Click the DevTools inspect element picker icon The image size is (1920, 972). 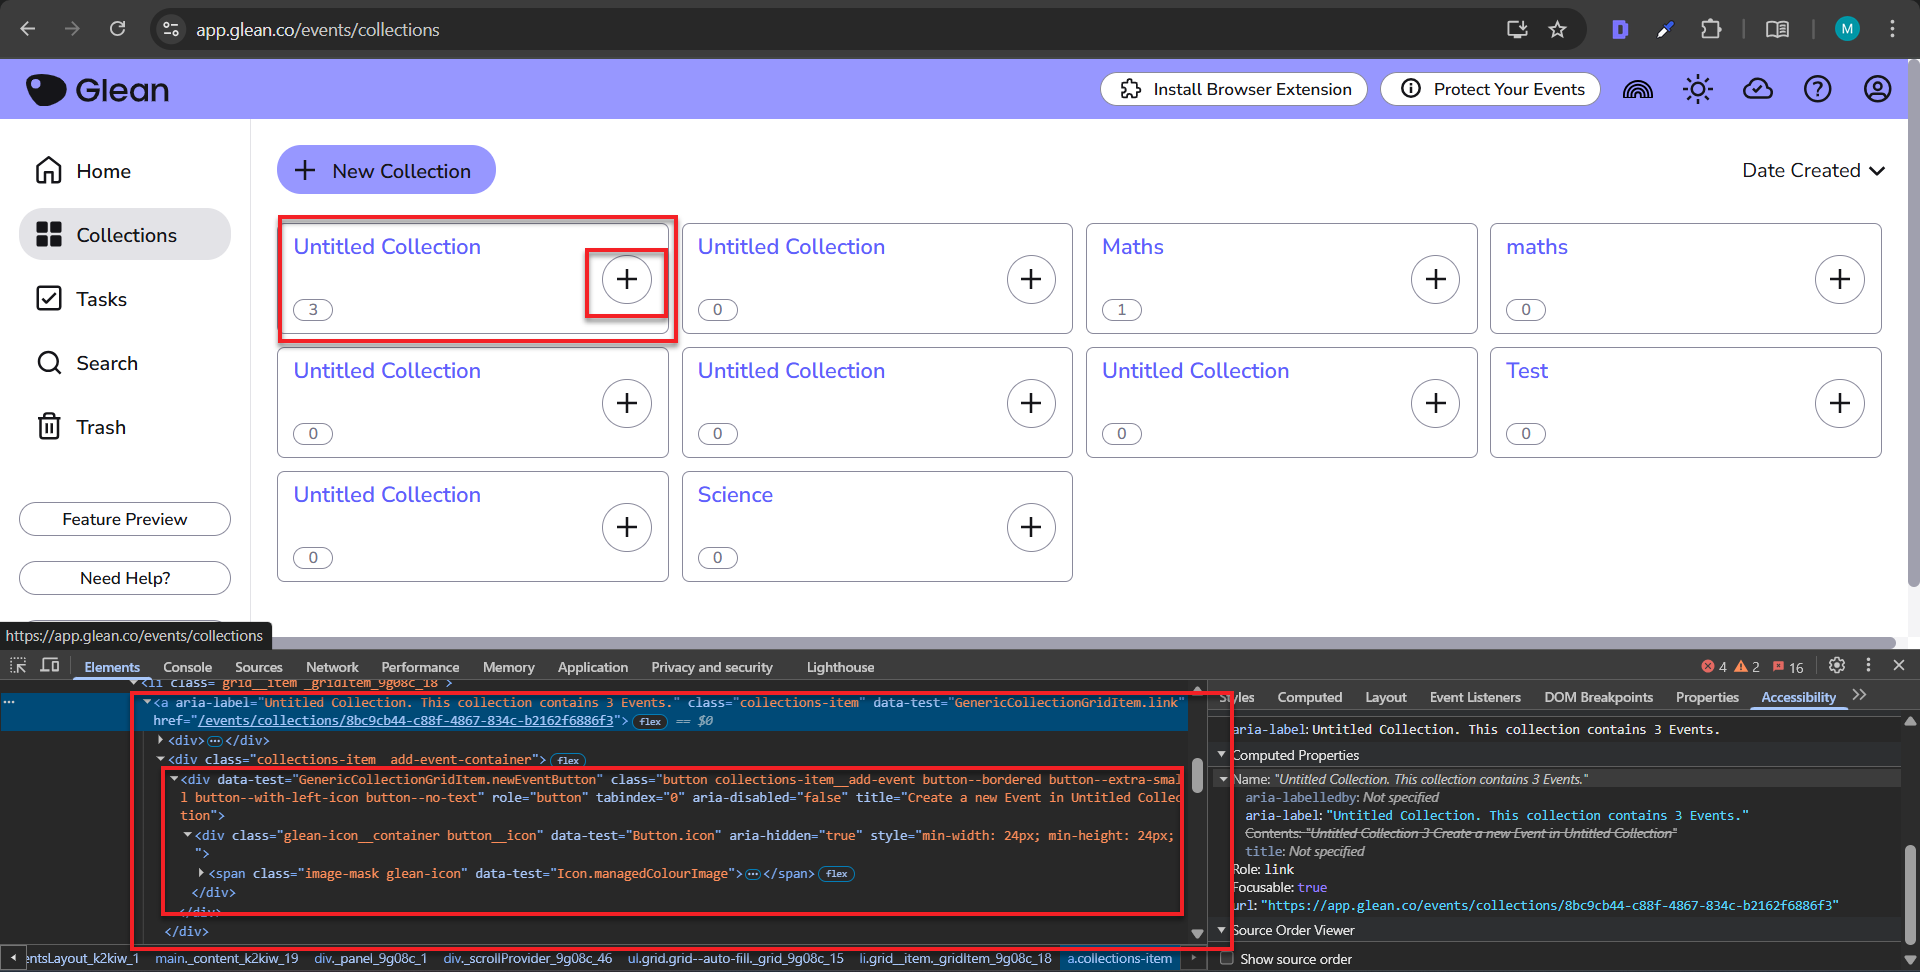(18, 666)
